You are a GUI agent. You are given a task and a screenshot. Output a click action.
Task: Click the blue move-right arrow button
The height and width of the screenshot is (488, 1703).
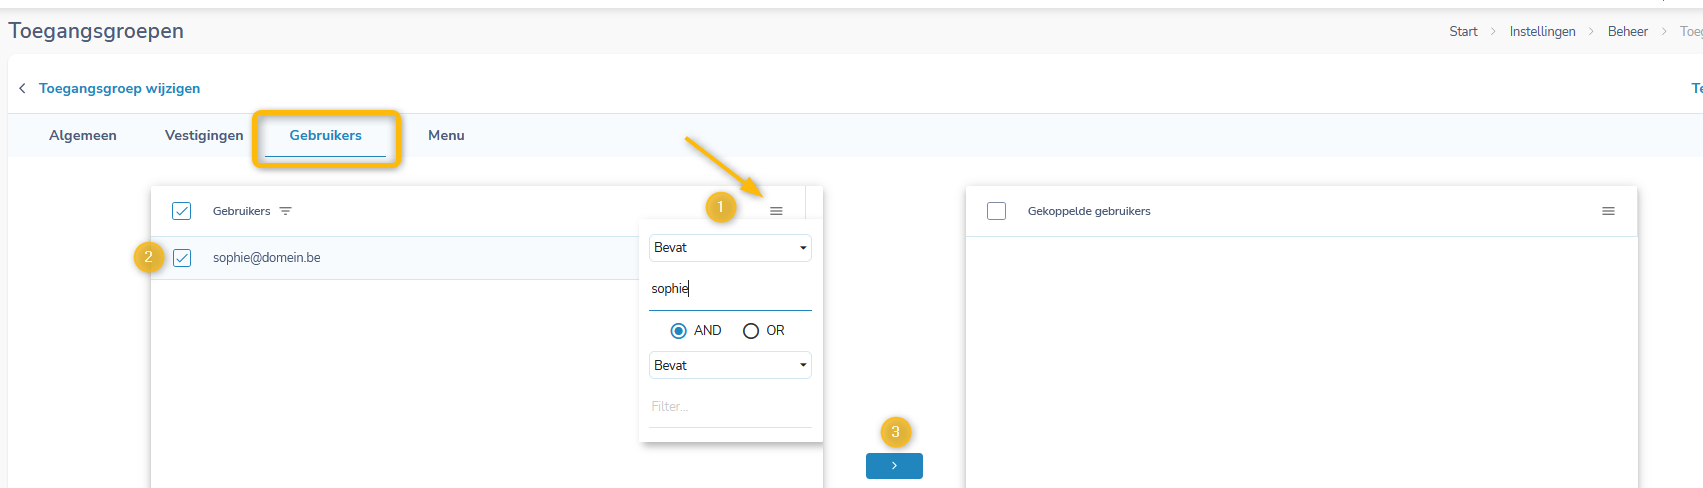(x=894, y=466)
